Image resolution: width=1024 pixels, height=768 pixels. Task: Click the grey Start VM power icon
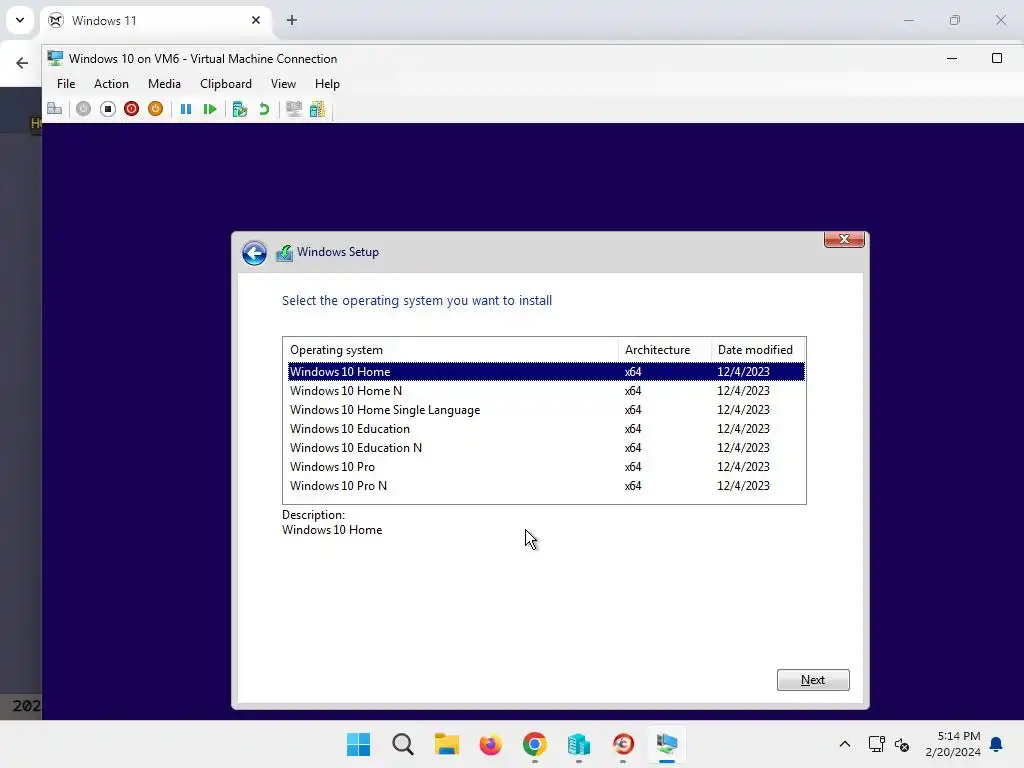click(84, 109)
